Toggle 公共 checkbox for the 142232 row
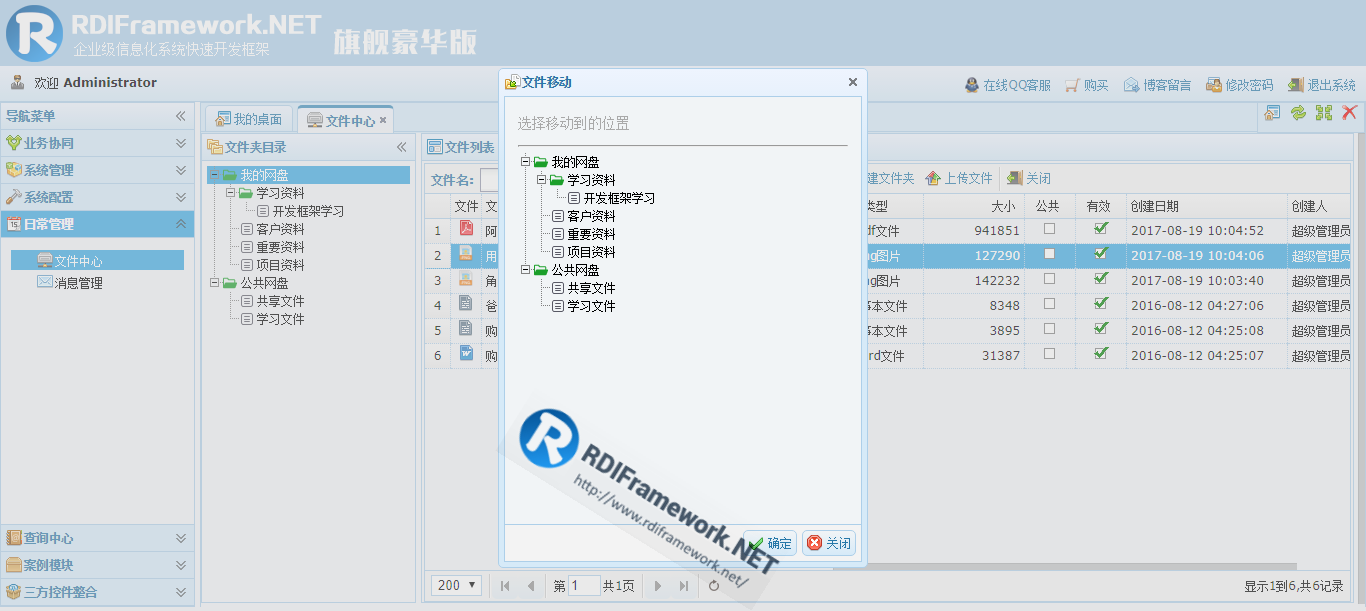This screenshot has width=1366, height=611. (x=1049, y=279)
